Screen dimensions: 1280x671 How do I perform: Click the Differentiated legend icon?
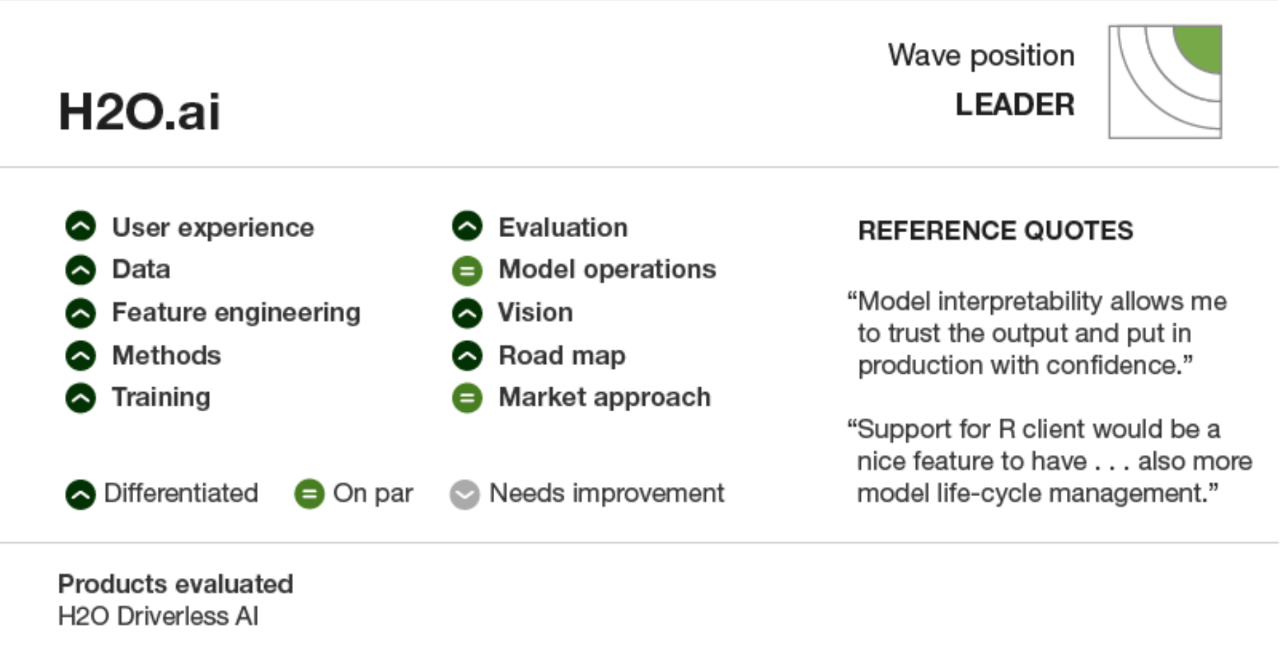(81, 494)
